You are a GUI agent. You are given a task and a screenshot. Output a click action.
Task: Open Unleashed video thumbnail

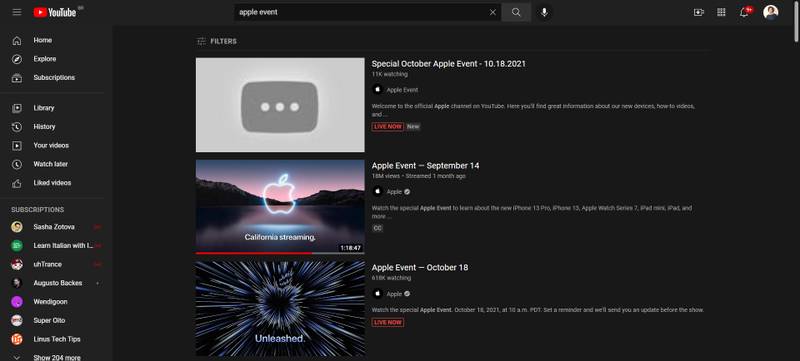[x=280, y=308]
